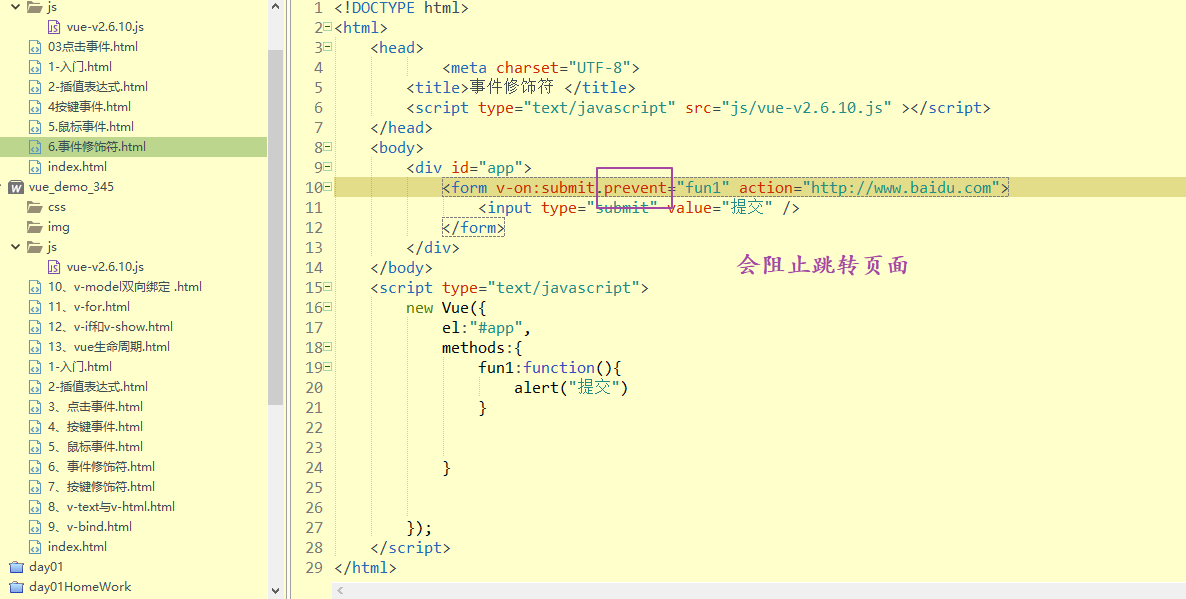Click the "http://www.baidu.com" action value
This screenshot has width=1186, height=599.
point(902,188)
